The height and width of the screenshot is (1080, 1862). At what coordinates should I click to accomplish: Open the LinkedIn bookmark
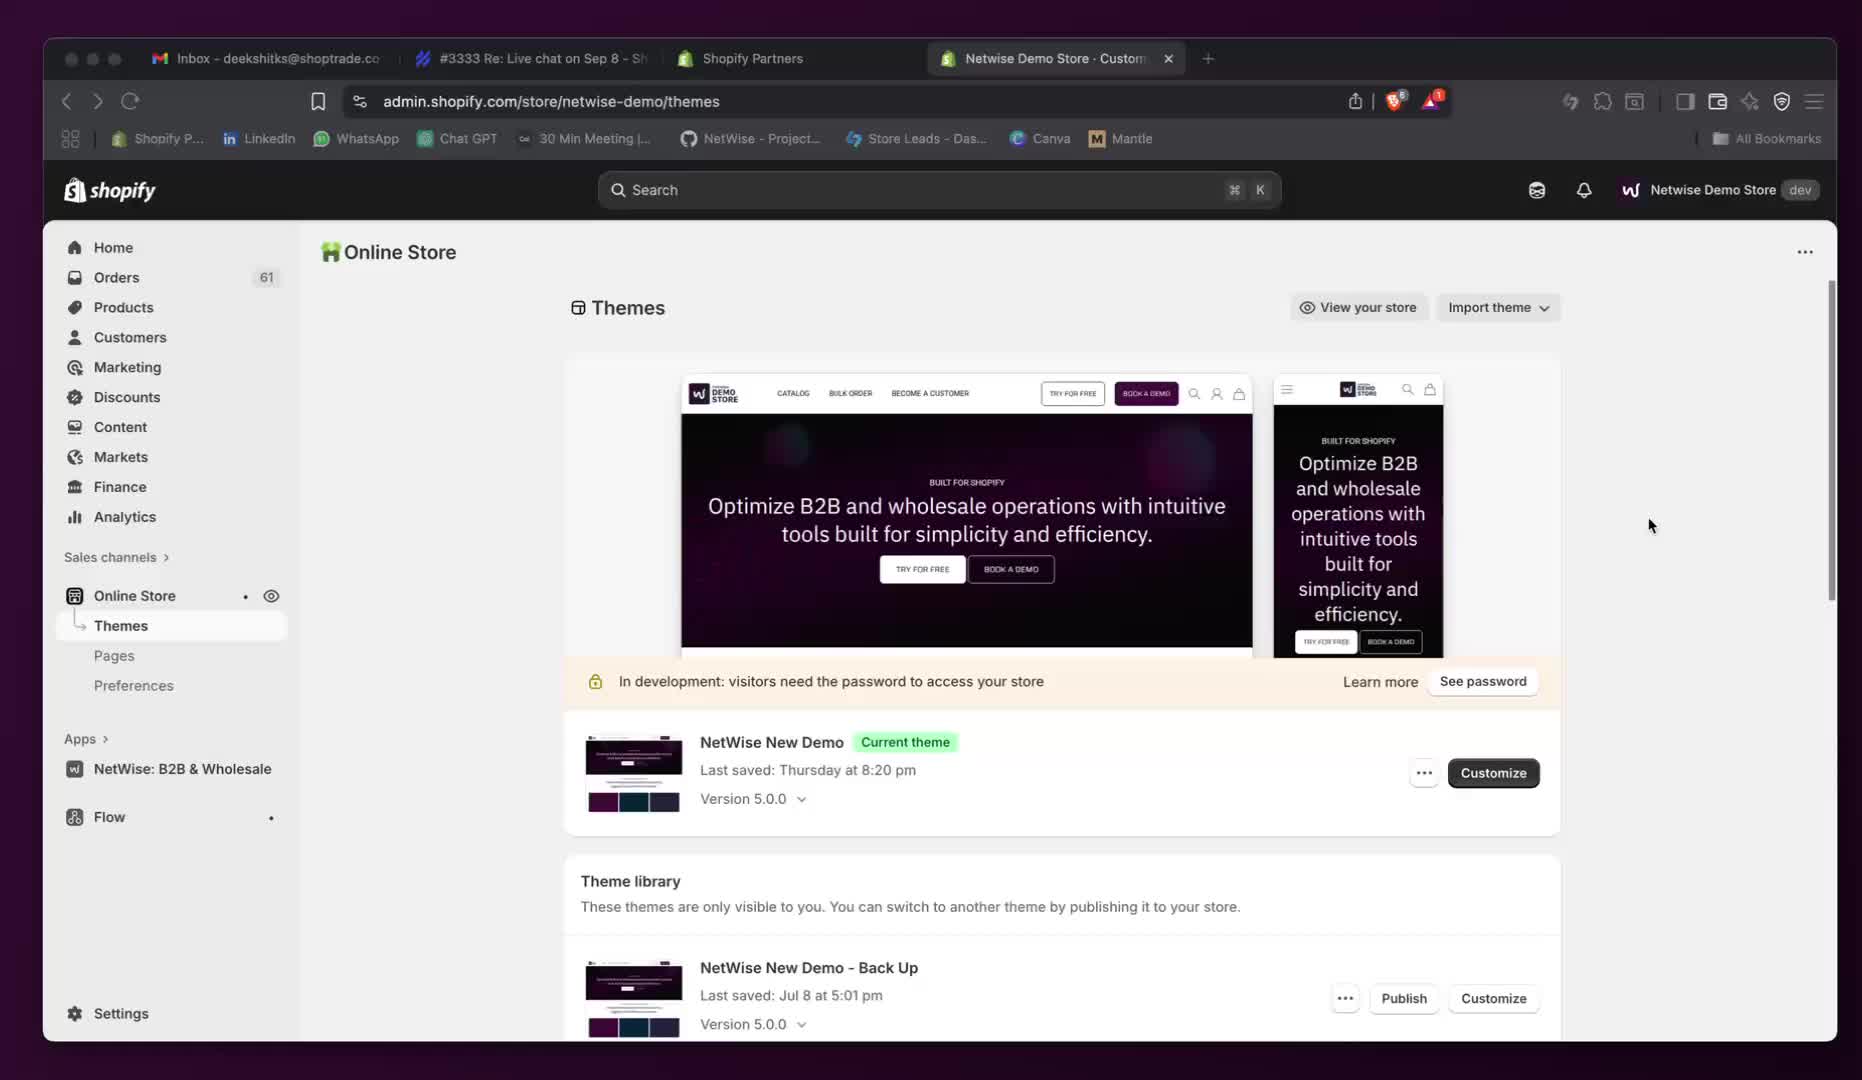pos(259,139)
